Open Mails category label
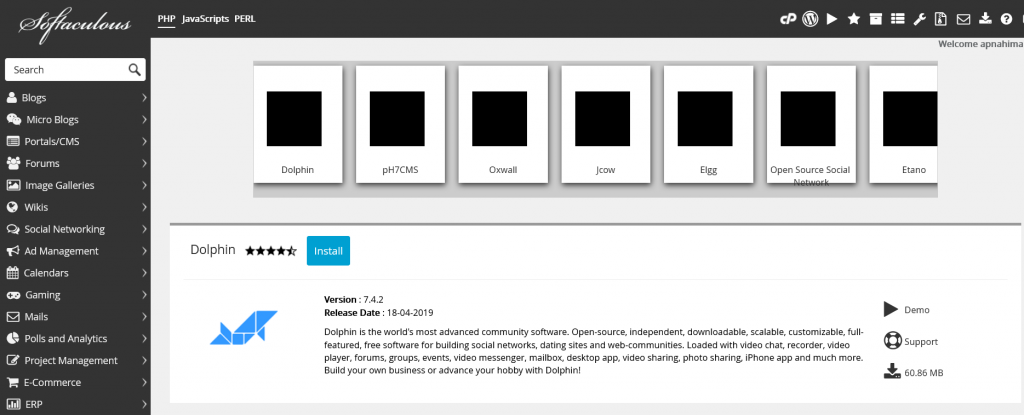Screen dimensions: 1024x415 coord(37,317)
